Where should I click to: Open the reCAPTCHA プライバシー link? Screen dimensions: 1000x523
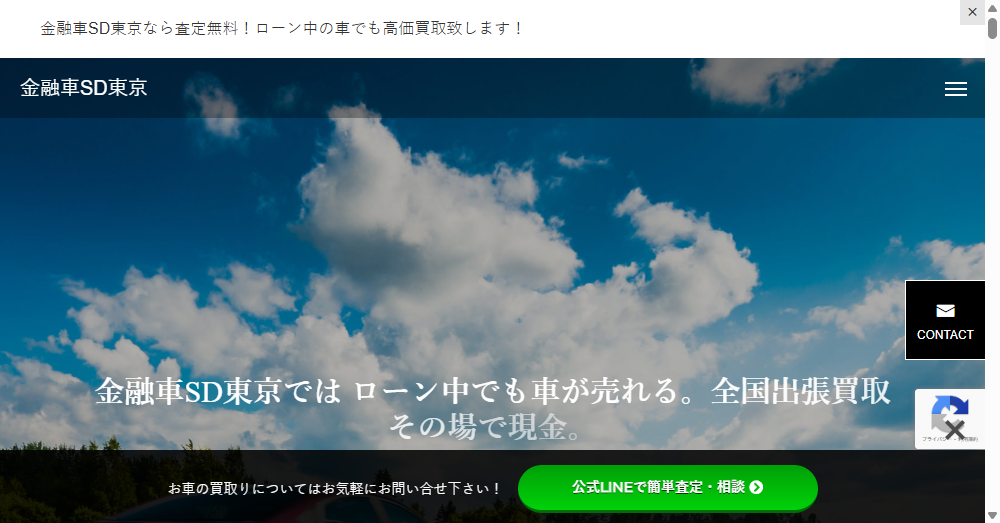click(929, 440)
